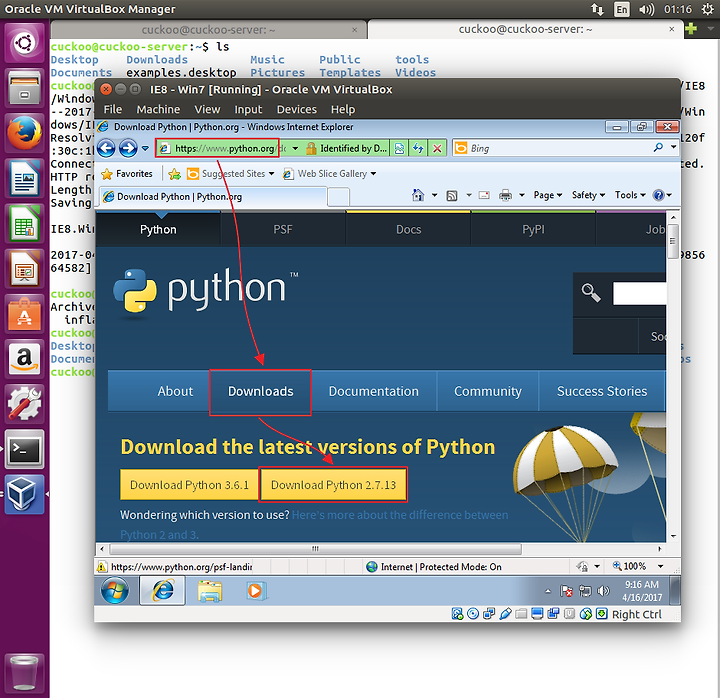This screenshot has width=720, height=698.
Task: Open the IE Page menu
Action: click(547, 195)
